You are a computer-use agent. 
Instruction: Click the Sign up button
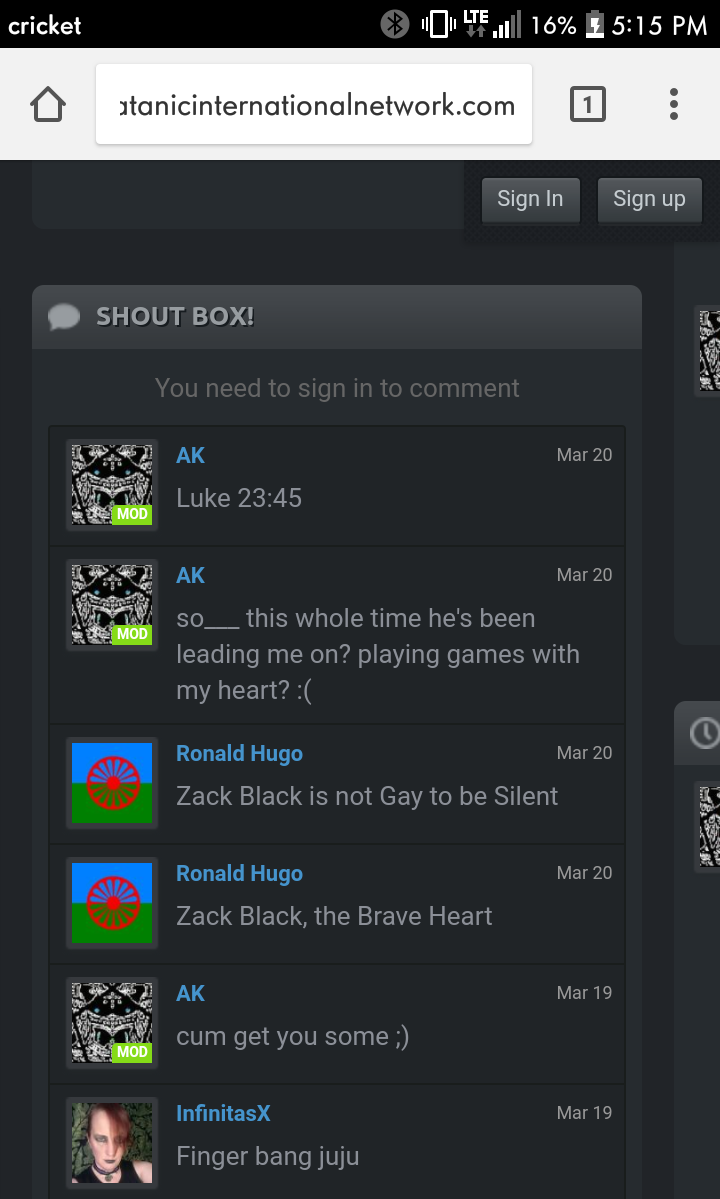point(649,199)
